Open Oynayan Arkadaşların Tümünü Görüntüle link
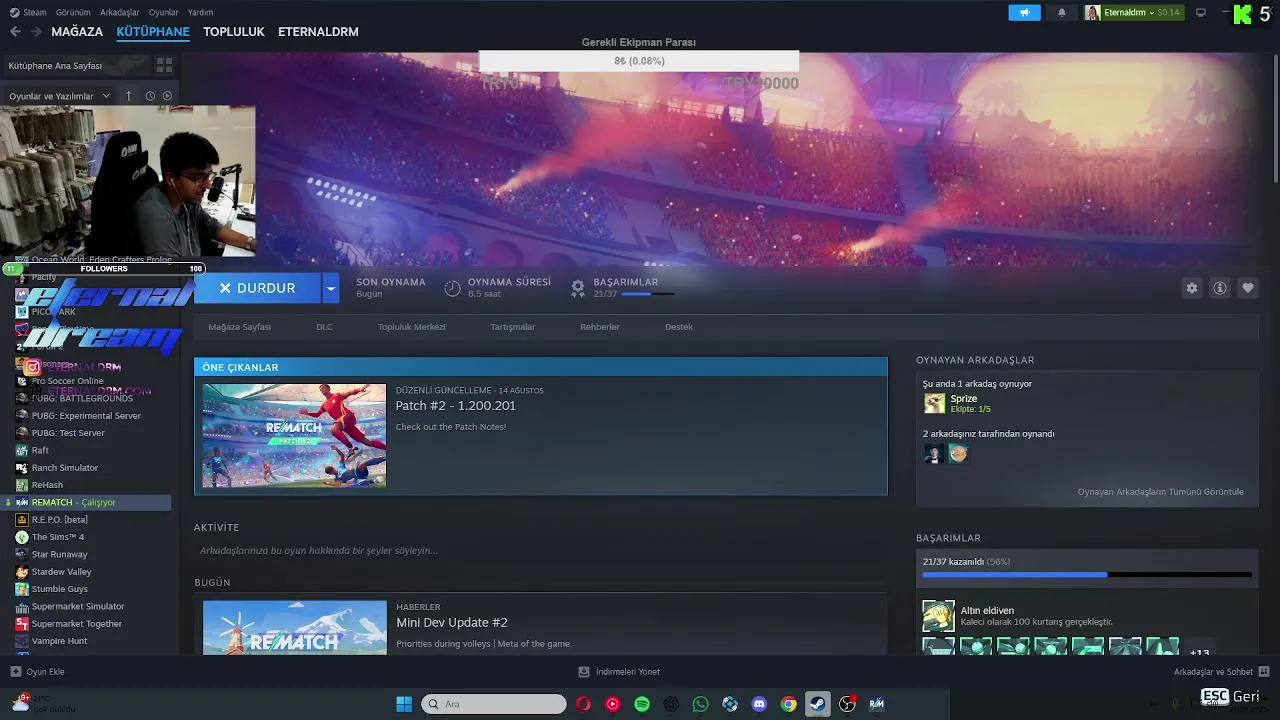Screen dimensions: 1280x720 [x=1160, y=492]
